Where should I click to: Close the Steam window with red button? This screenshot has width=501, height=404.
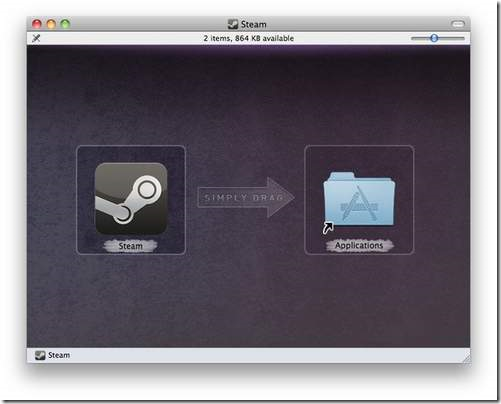click(37, 24)
